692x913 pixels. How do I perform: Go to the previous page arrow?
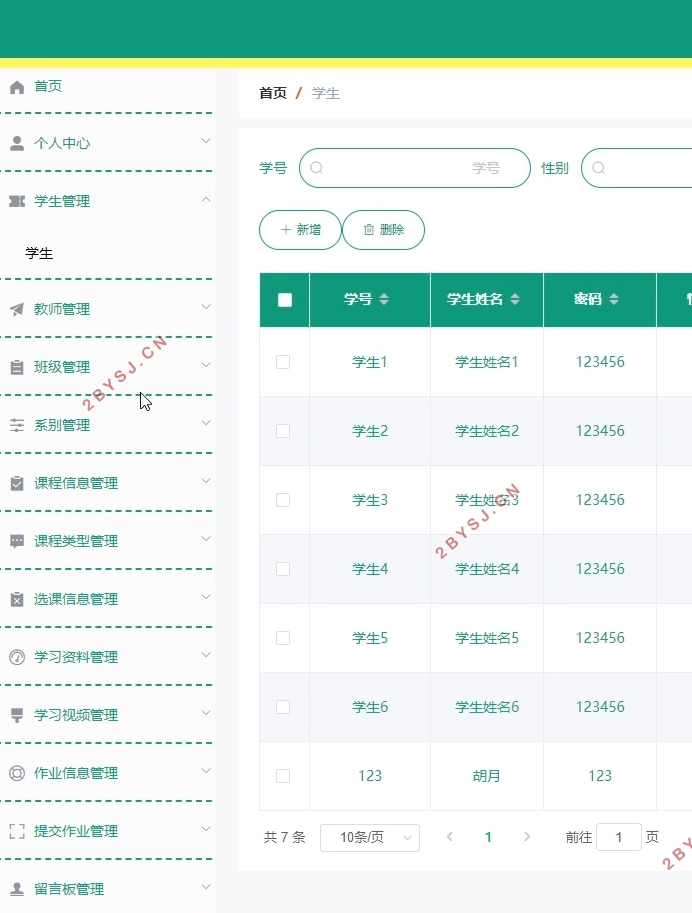[x=450, y=837]
